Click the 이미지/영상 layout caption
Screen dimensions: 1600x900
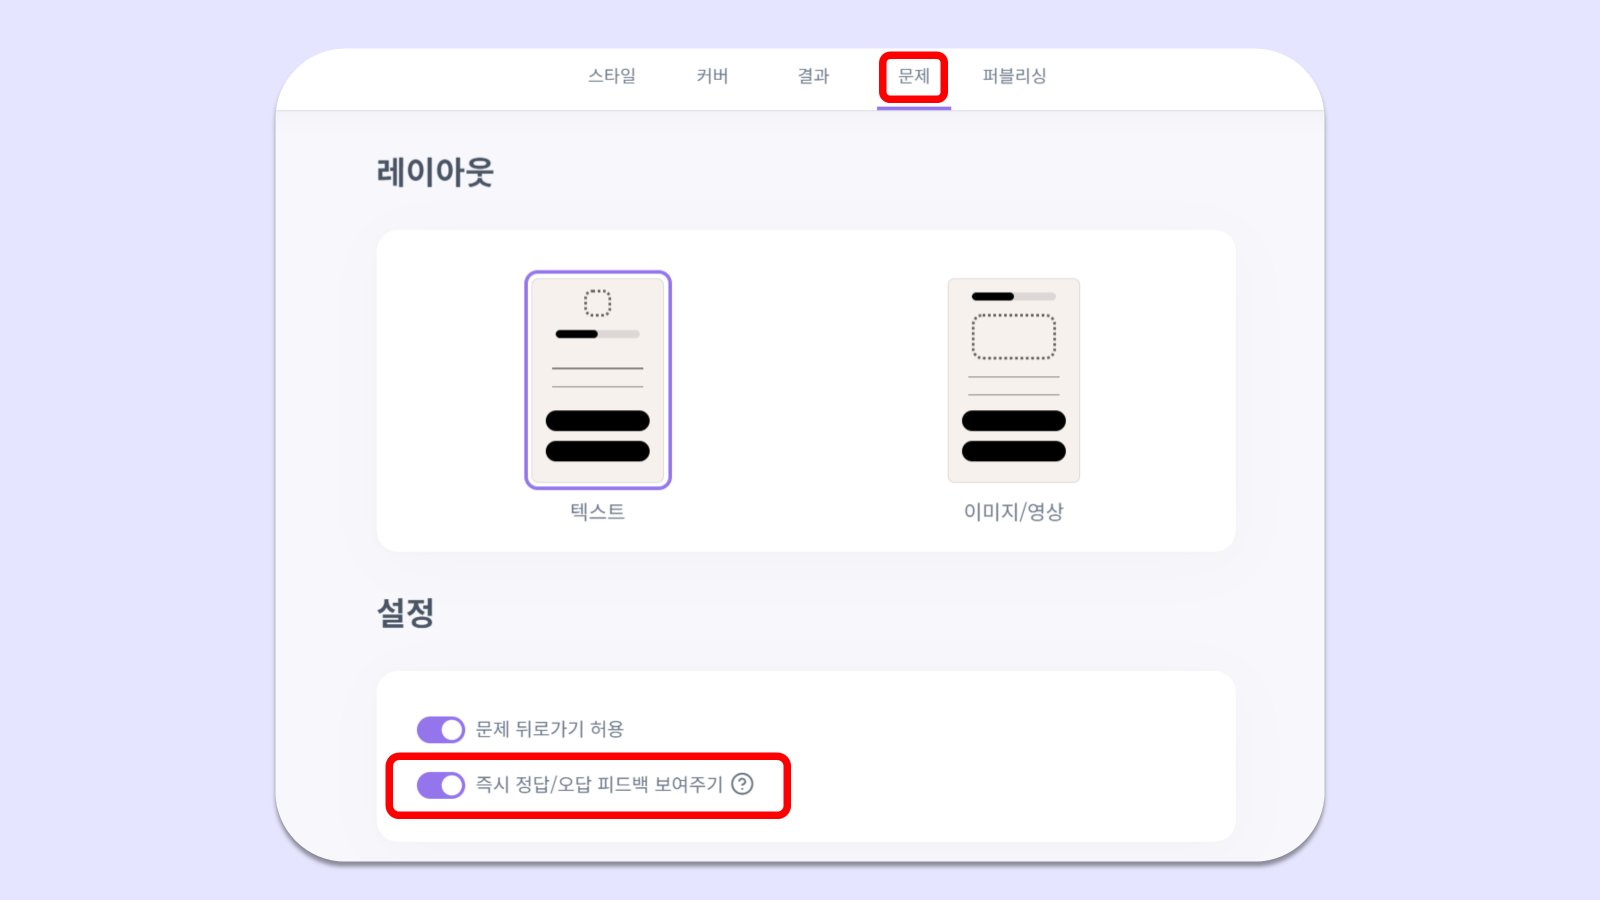[x=1014, y=512]
